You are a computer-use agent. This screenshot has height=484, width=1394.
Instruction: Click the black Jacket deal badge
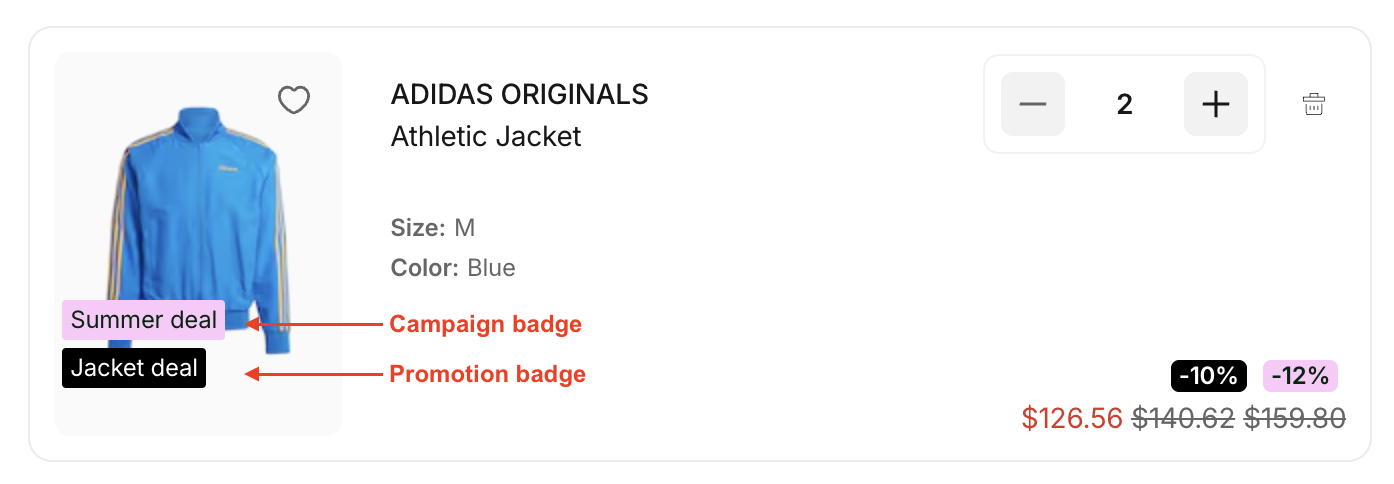(x=134, y=368)
